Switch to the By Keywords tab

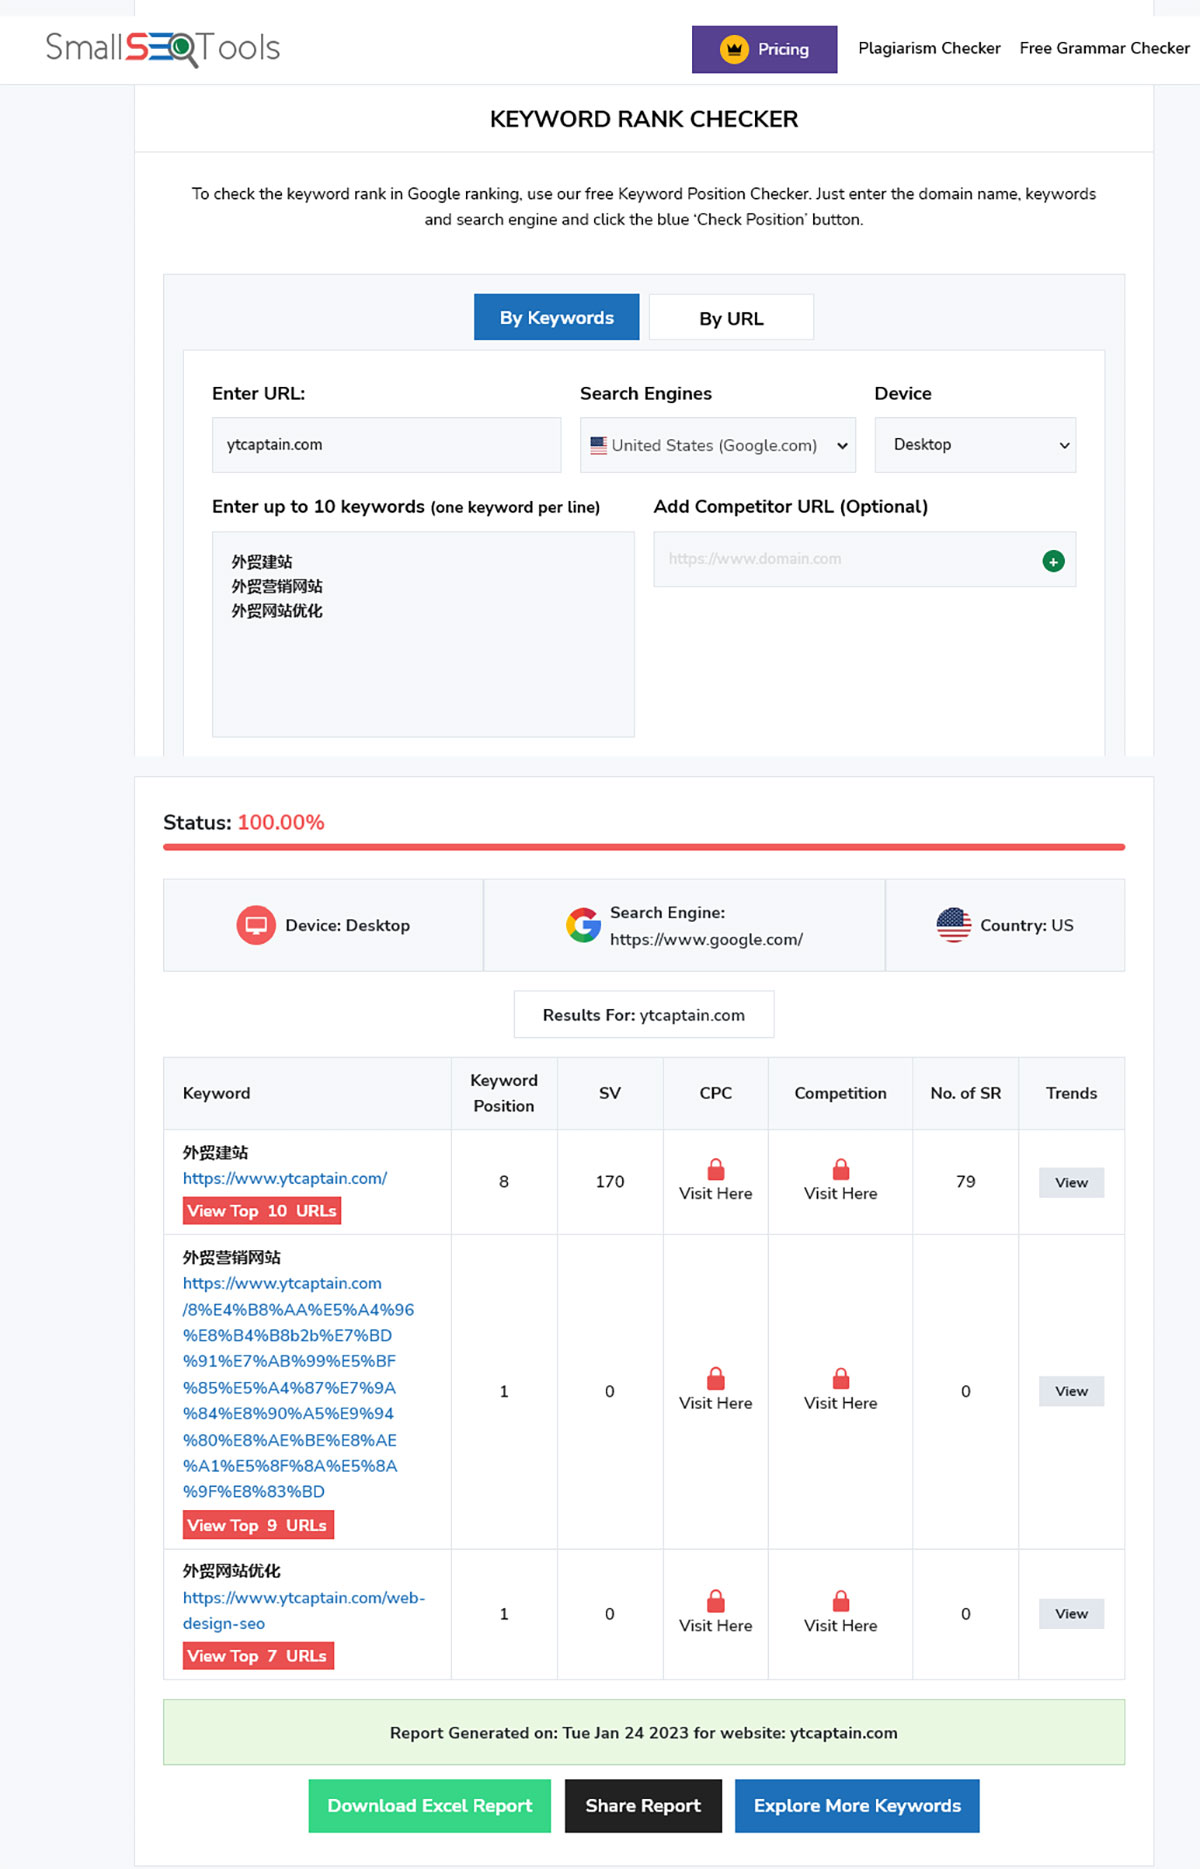tap(557, 317)
